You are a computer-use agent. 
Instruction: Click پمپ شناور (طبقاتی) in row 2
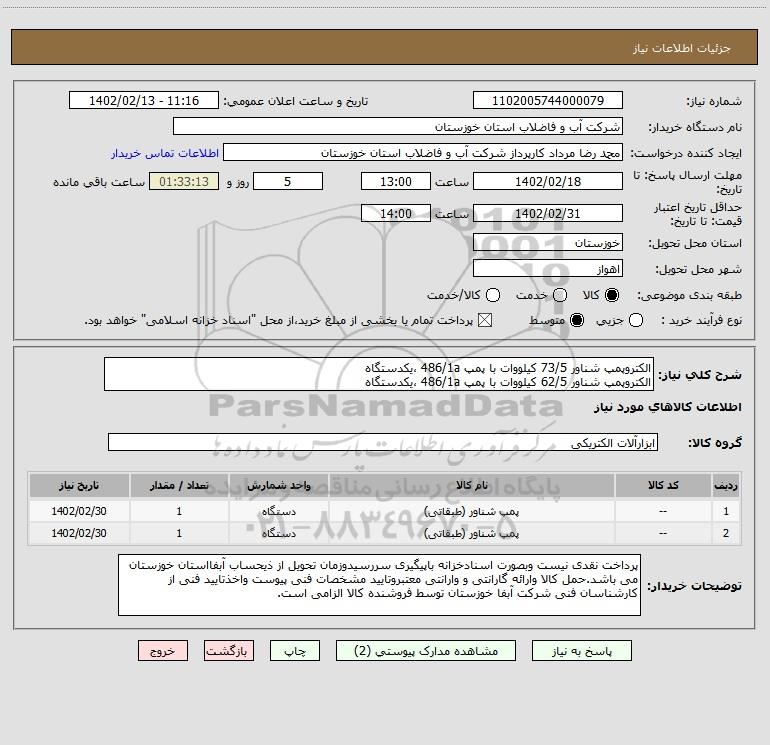click(471, 533)
